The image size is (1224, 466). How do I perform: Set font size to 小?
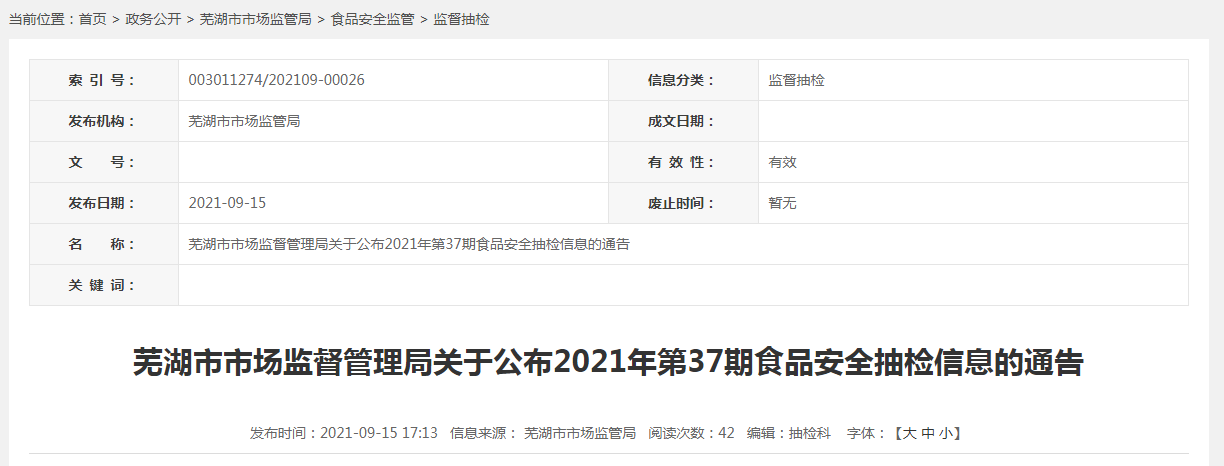tap(946, 433)
